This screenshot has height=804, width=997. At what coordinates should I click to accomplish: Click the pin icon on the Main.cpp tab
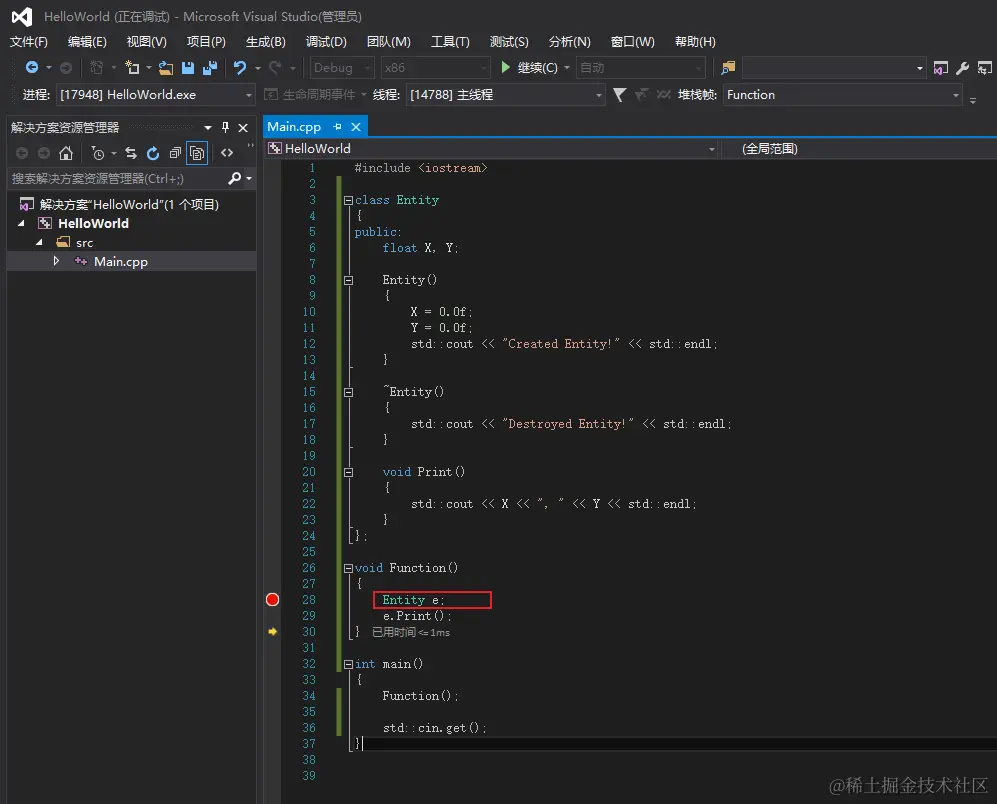click(x=337, y=127)
